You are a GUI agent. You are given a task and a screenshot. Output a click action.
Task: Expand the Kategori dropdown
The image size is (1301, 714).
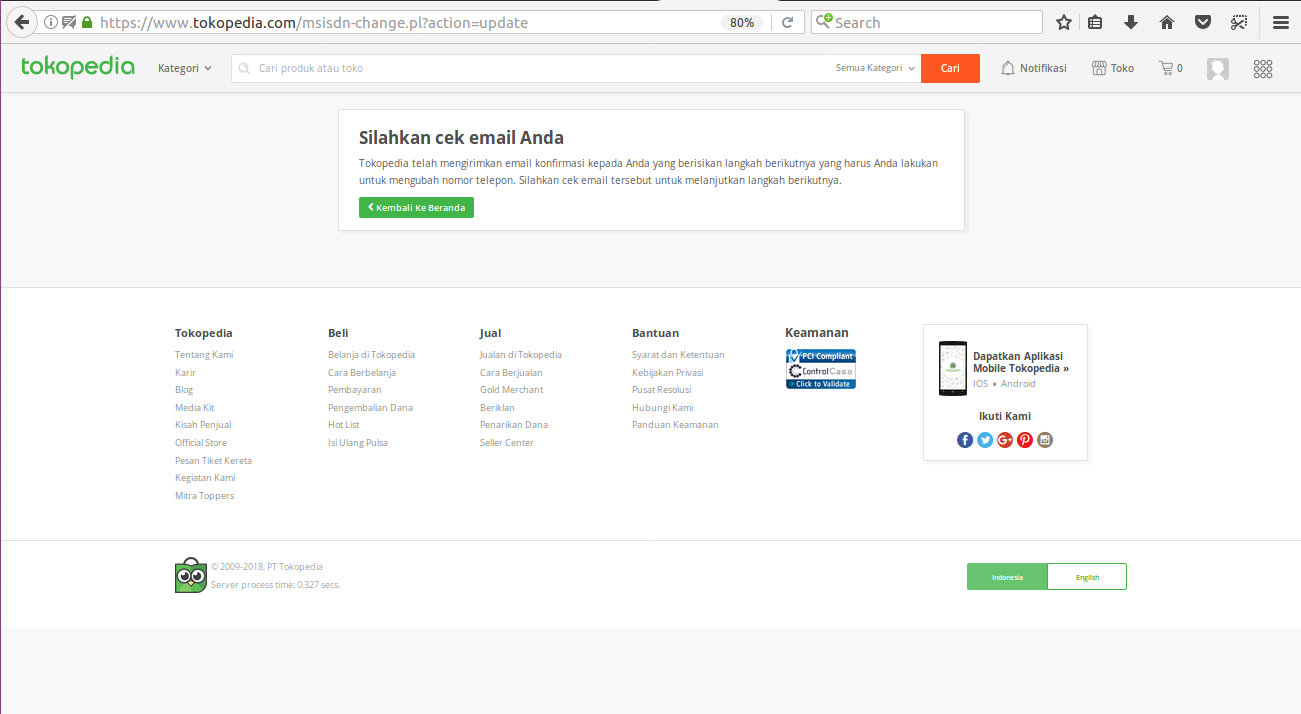click(x=185, y=68)
